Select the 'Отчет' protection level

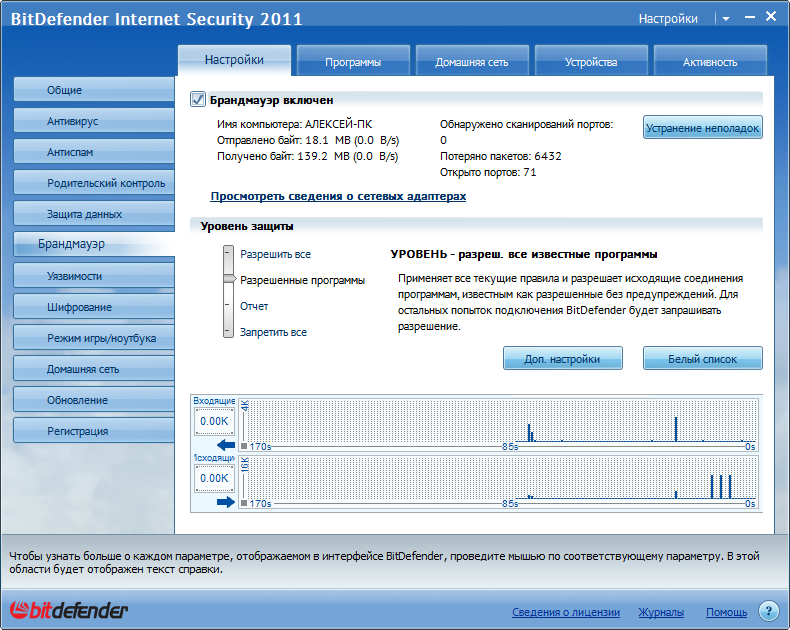coord(254,306)
